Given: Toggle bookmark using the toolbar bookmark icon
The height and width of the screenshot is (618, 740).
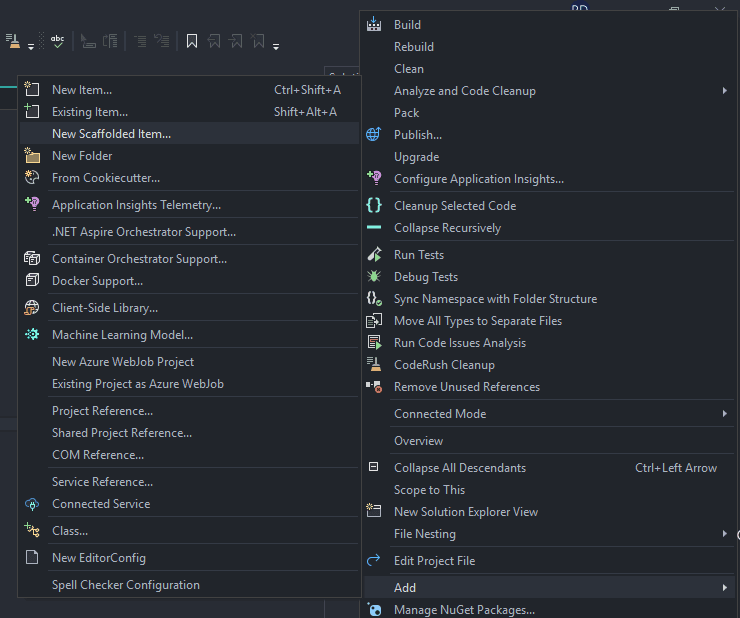Looking at the screenshot, I should point(192,41).
